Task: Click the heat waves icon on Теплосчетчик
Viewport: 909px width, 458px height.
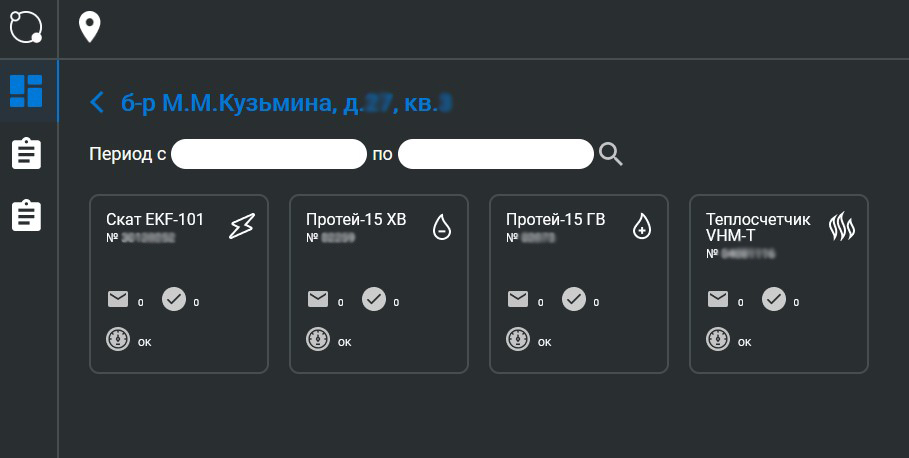Action: coord(842,226)
